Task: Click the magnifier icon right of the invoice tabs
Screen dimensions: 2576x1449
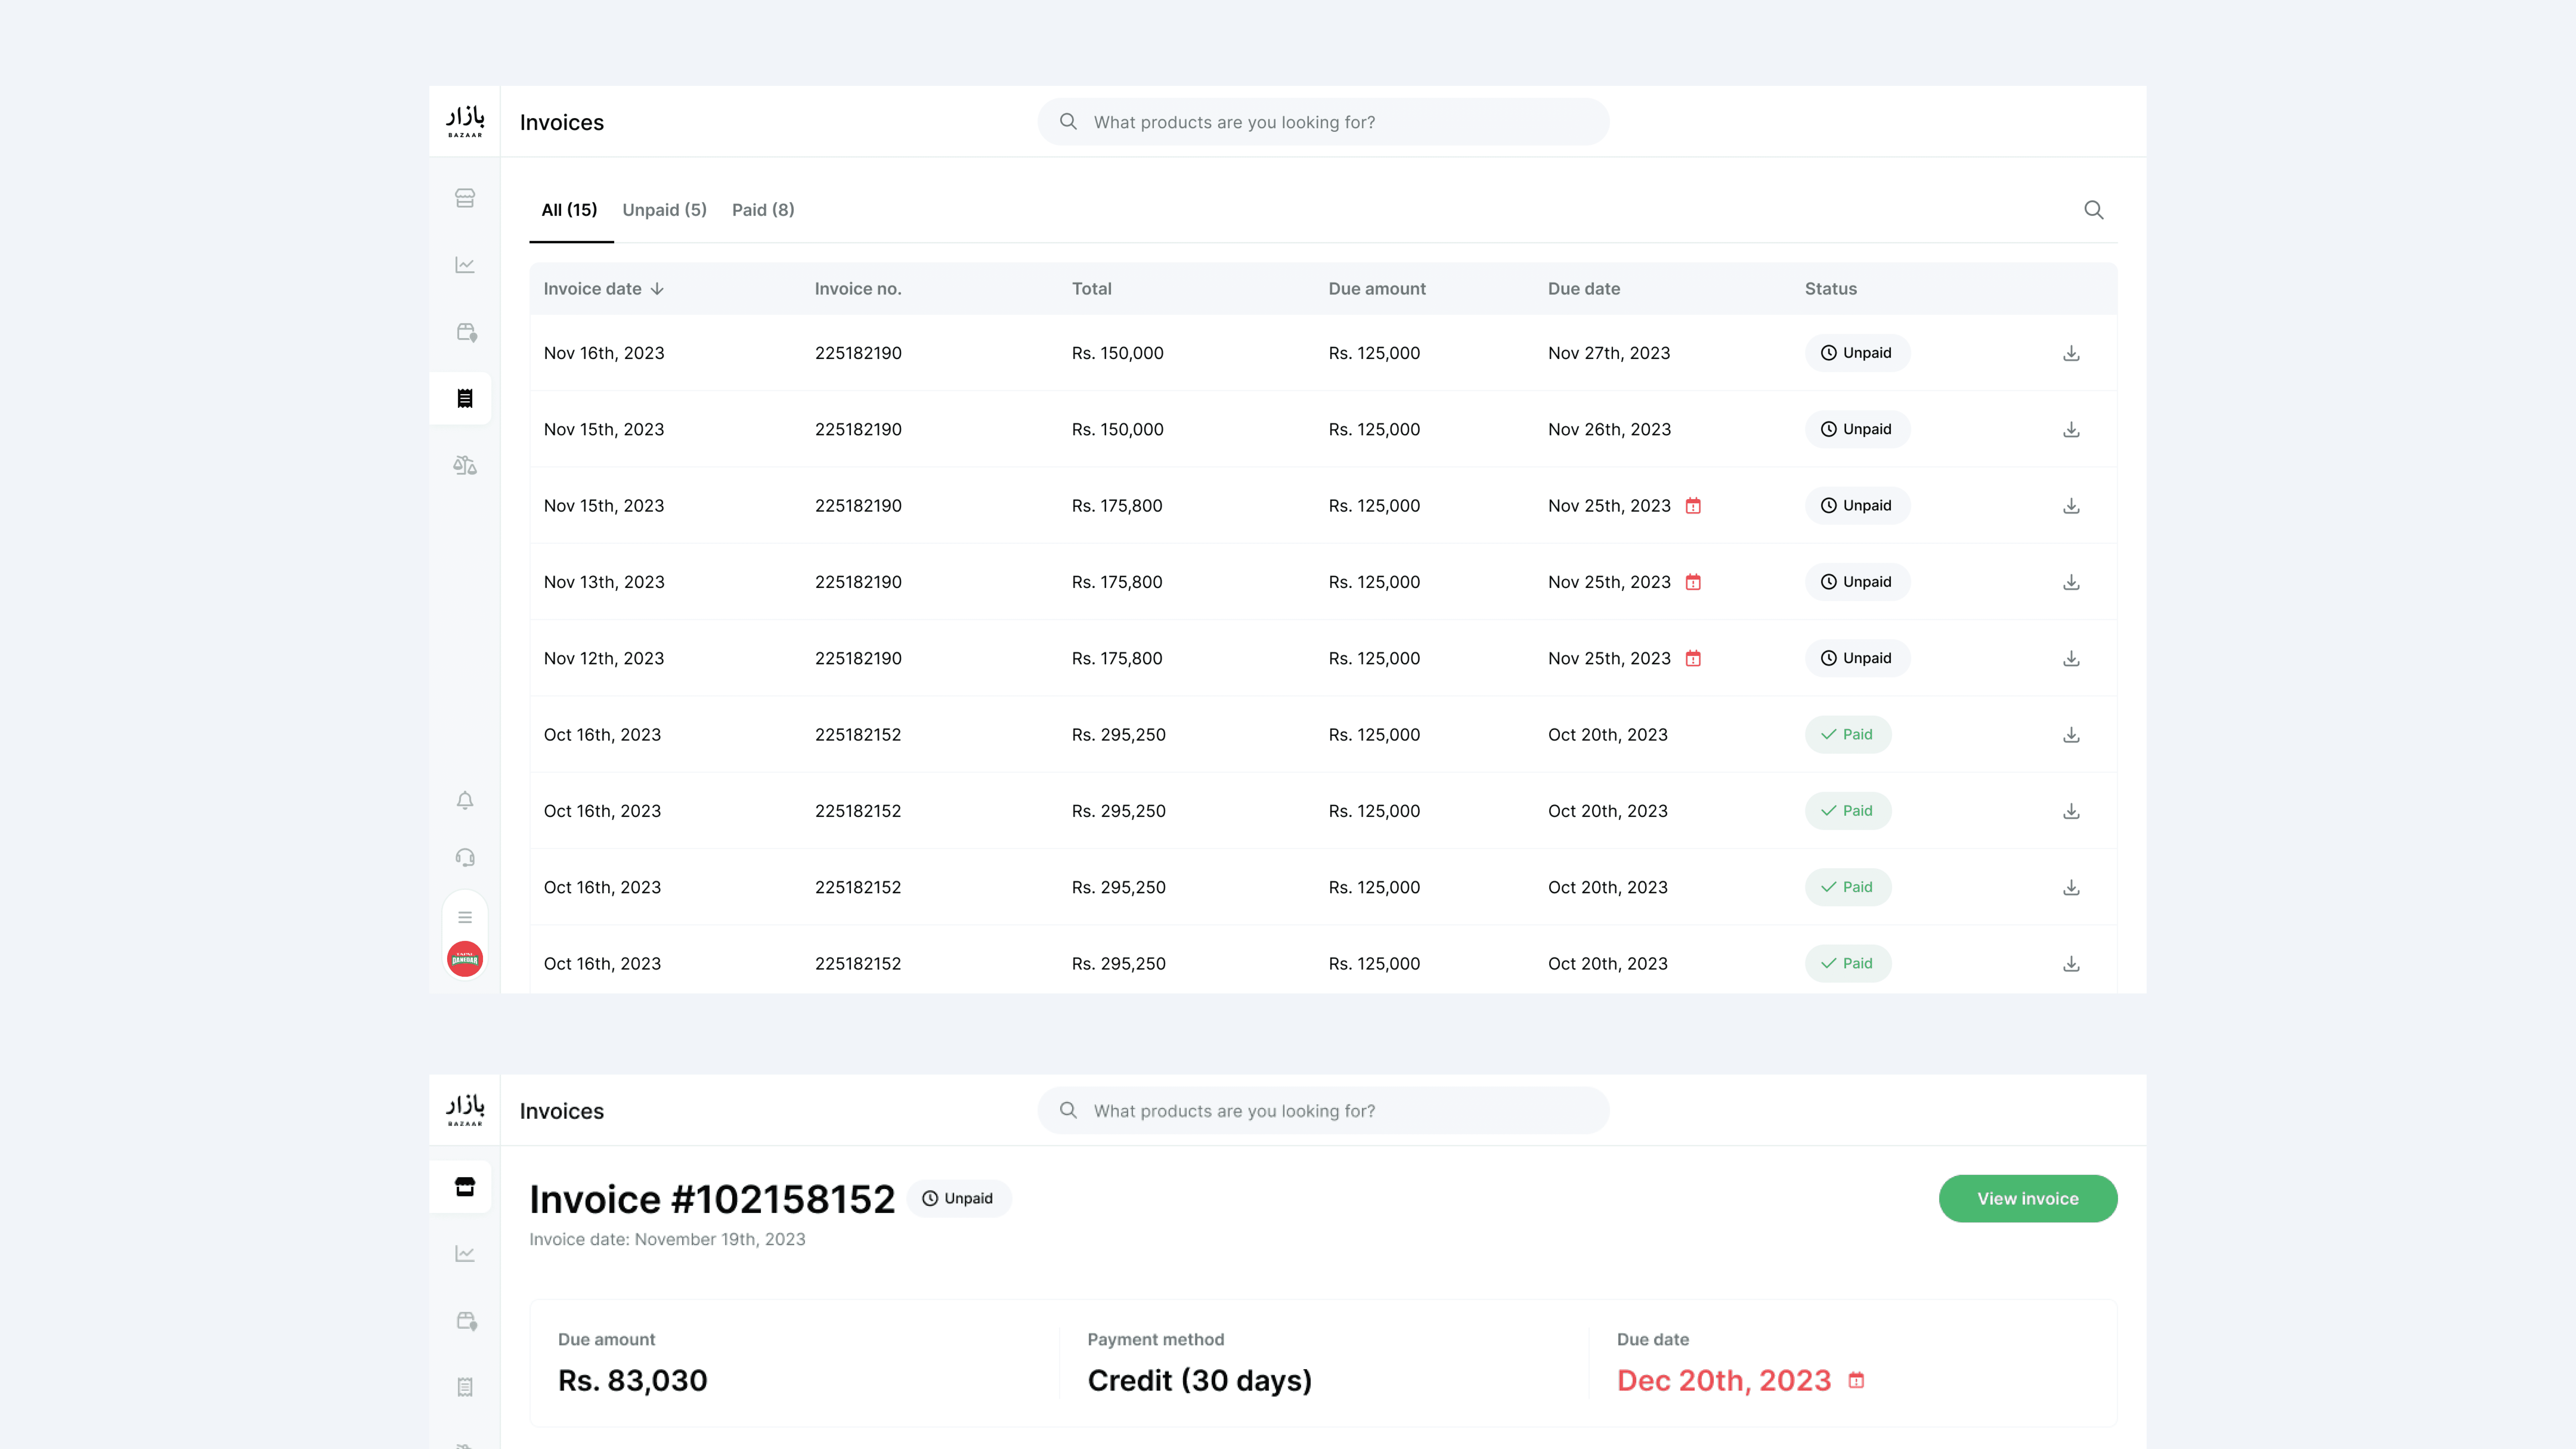Action: (x=2094, y=210)
